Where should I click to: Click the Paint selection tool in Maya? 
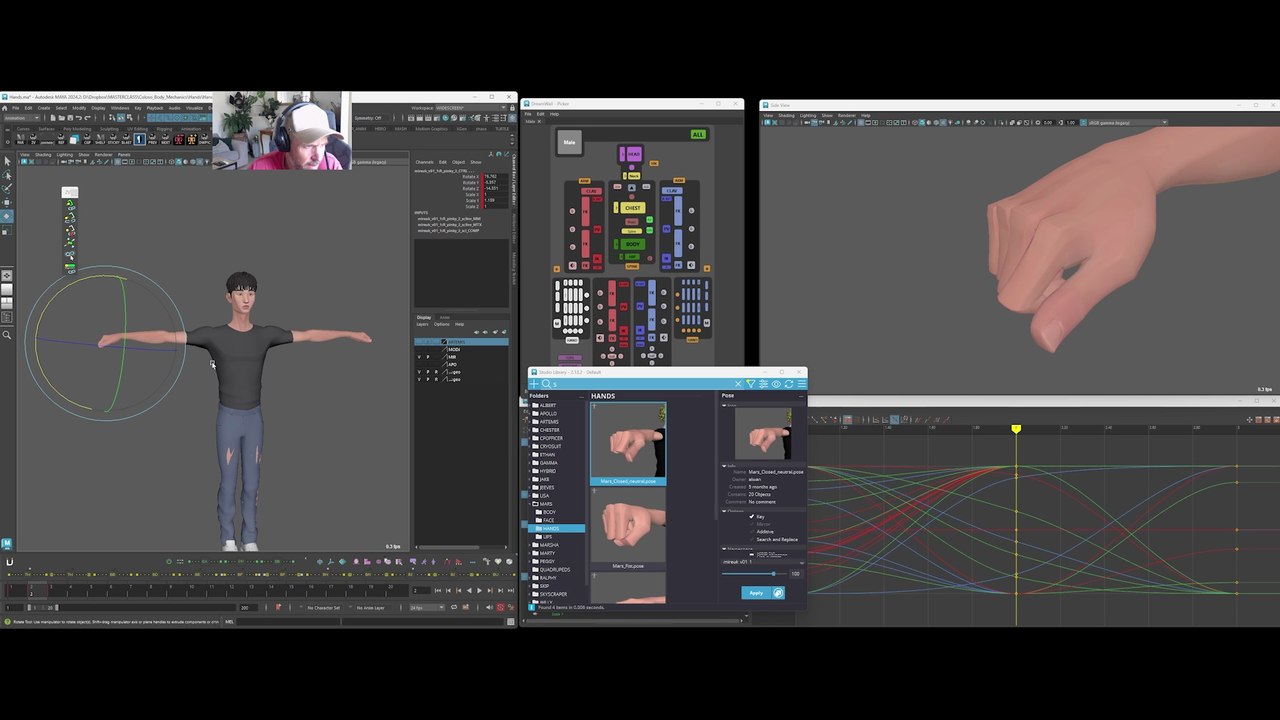coord(7,188)
